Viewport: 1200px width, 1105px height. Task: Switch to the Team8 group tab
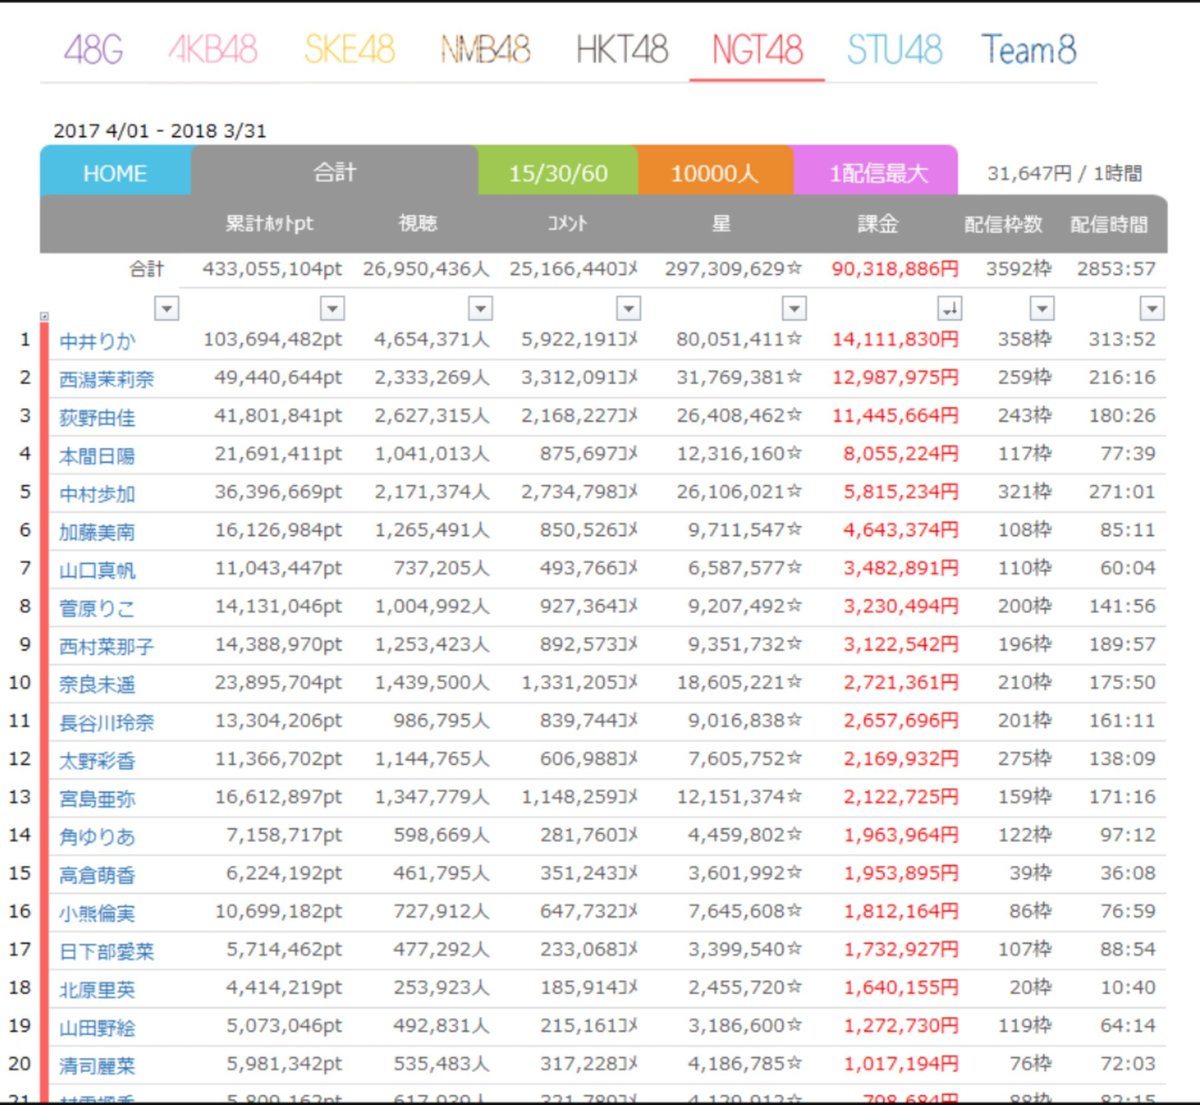(x=1028, y=49)
